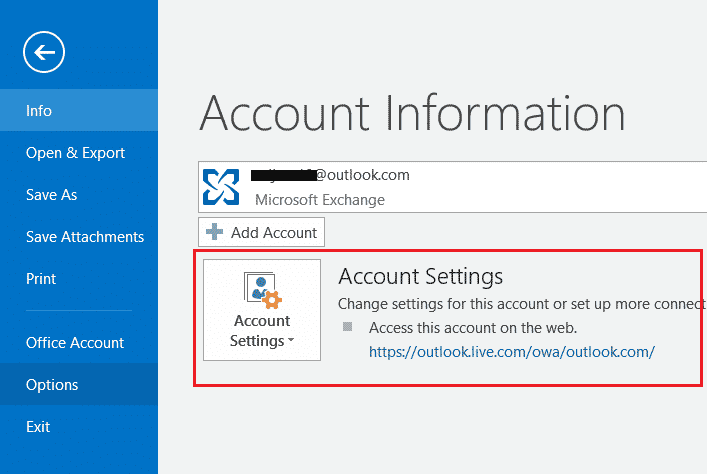Click the back arrow circle icon
This screenshot has height=474, width=707.
(x=44, y=52)
